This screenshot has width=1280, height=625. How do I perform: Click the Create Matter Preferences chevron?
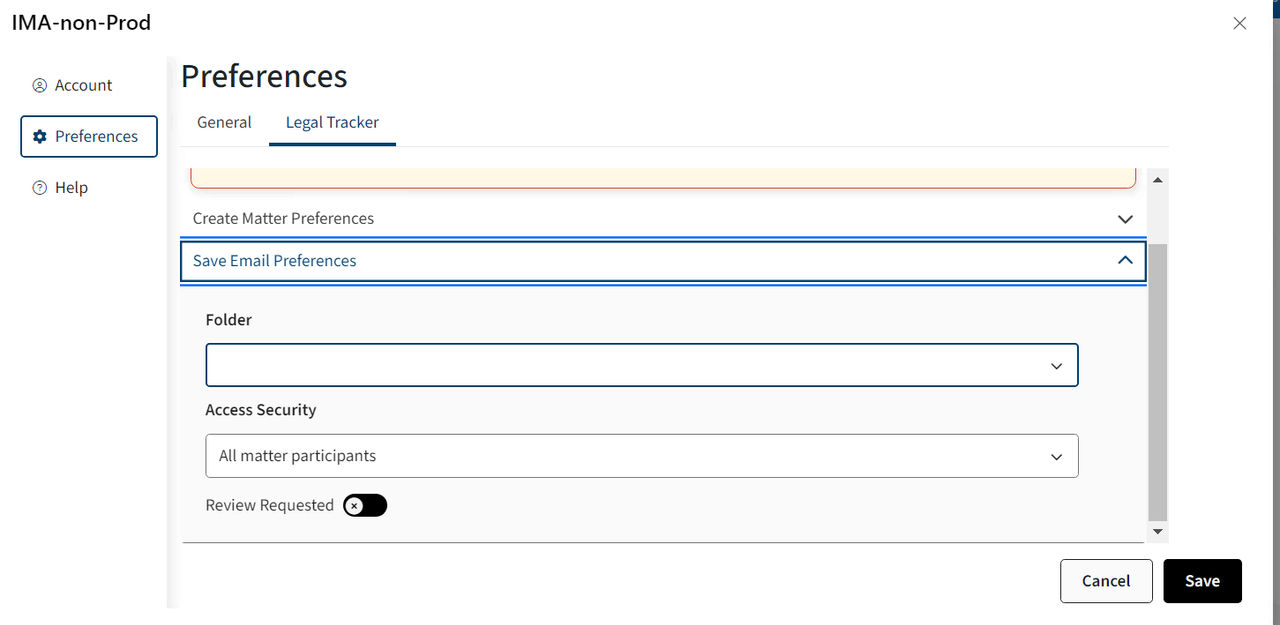coord(1125,219)
